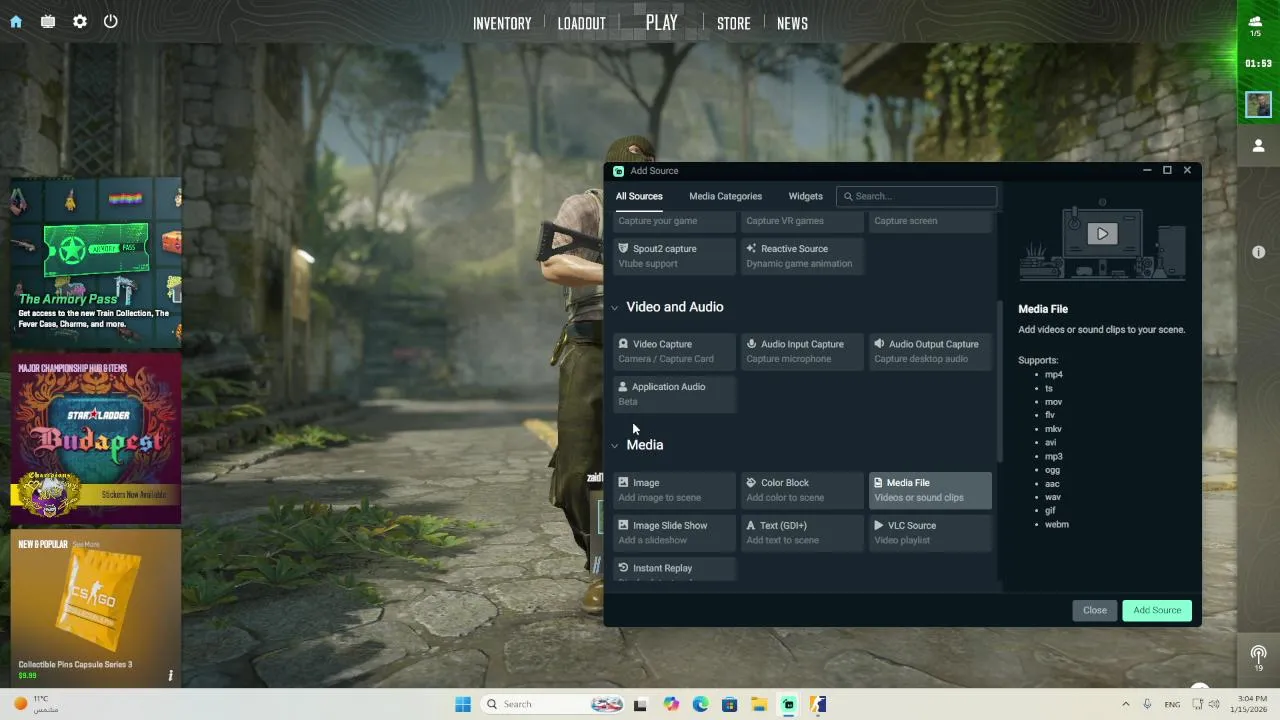This screenshot has width=1280, height=720.
Task: Select Video Capture source
Action: click(x=674, y=351)
